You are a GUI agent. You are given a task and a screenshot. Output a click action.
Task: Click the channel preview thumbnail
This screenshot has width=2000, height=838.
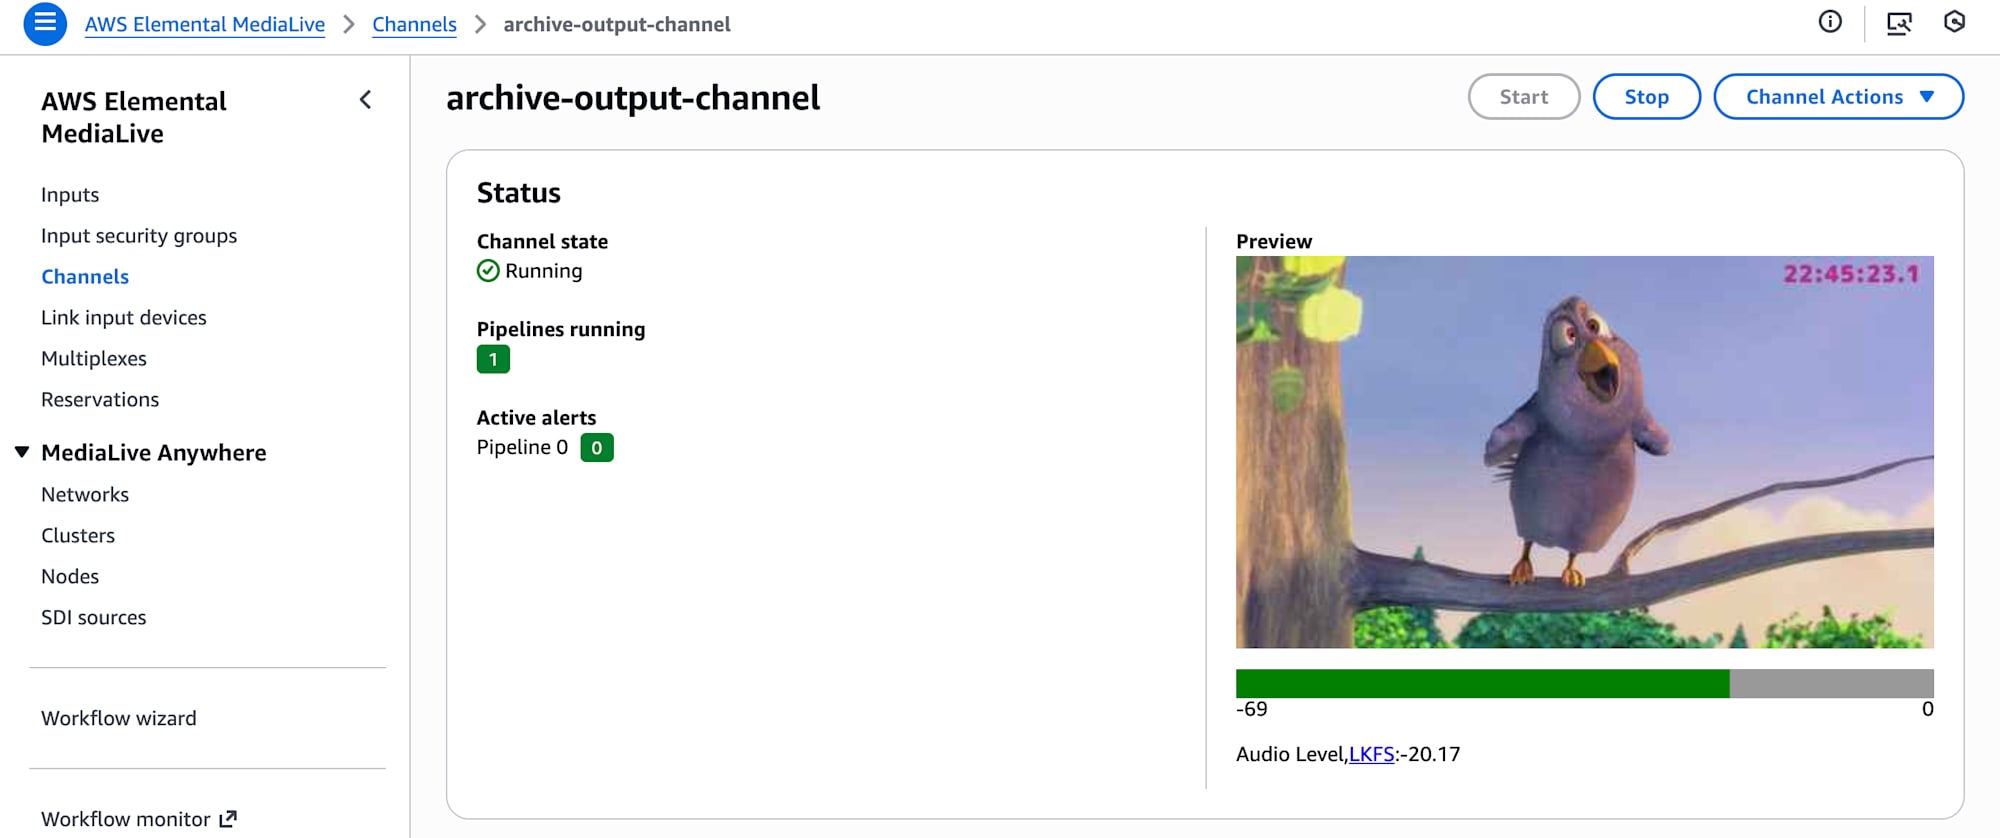tap(1585, 452)
